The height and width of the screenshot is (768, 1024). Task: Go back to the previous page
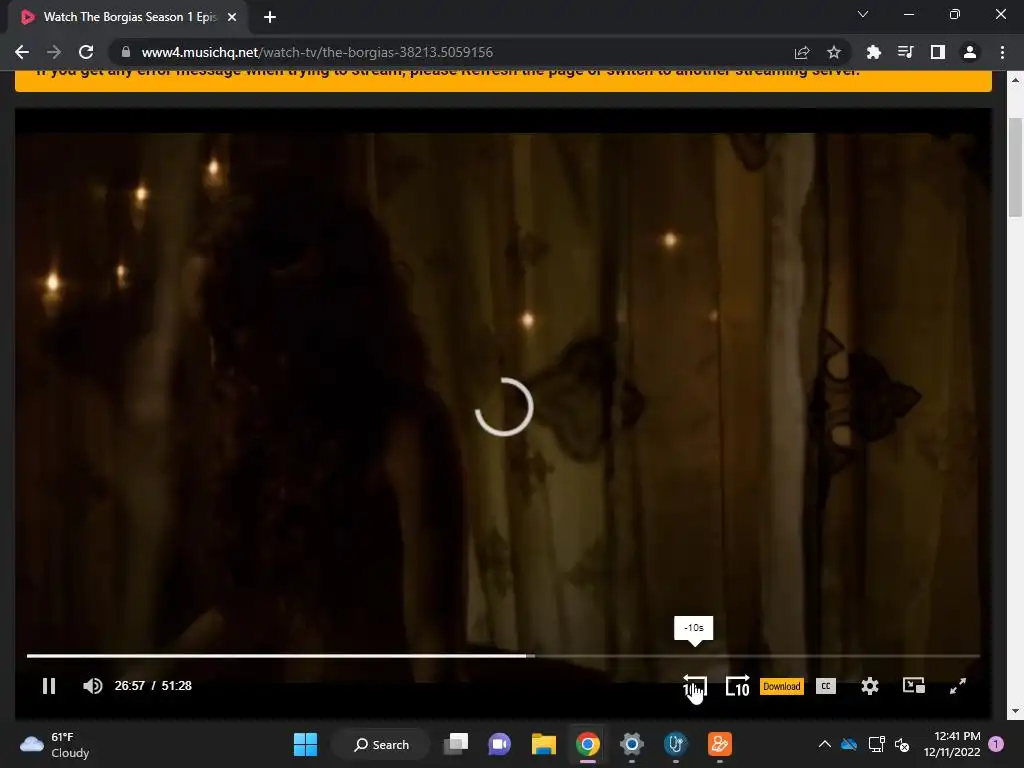tap(22, 52)
